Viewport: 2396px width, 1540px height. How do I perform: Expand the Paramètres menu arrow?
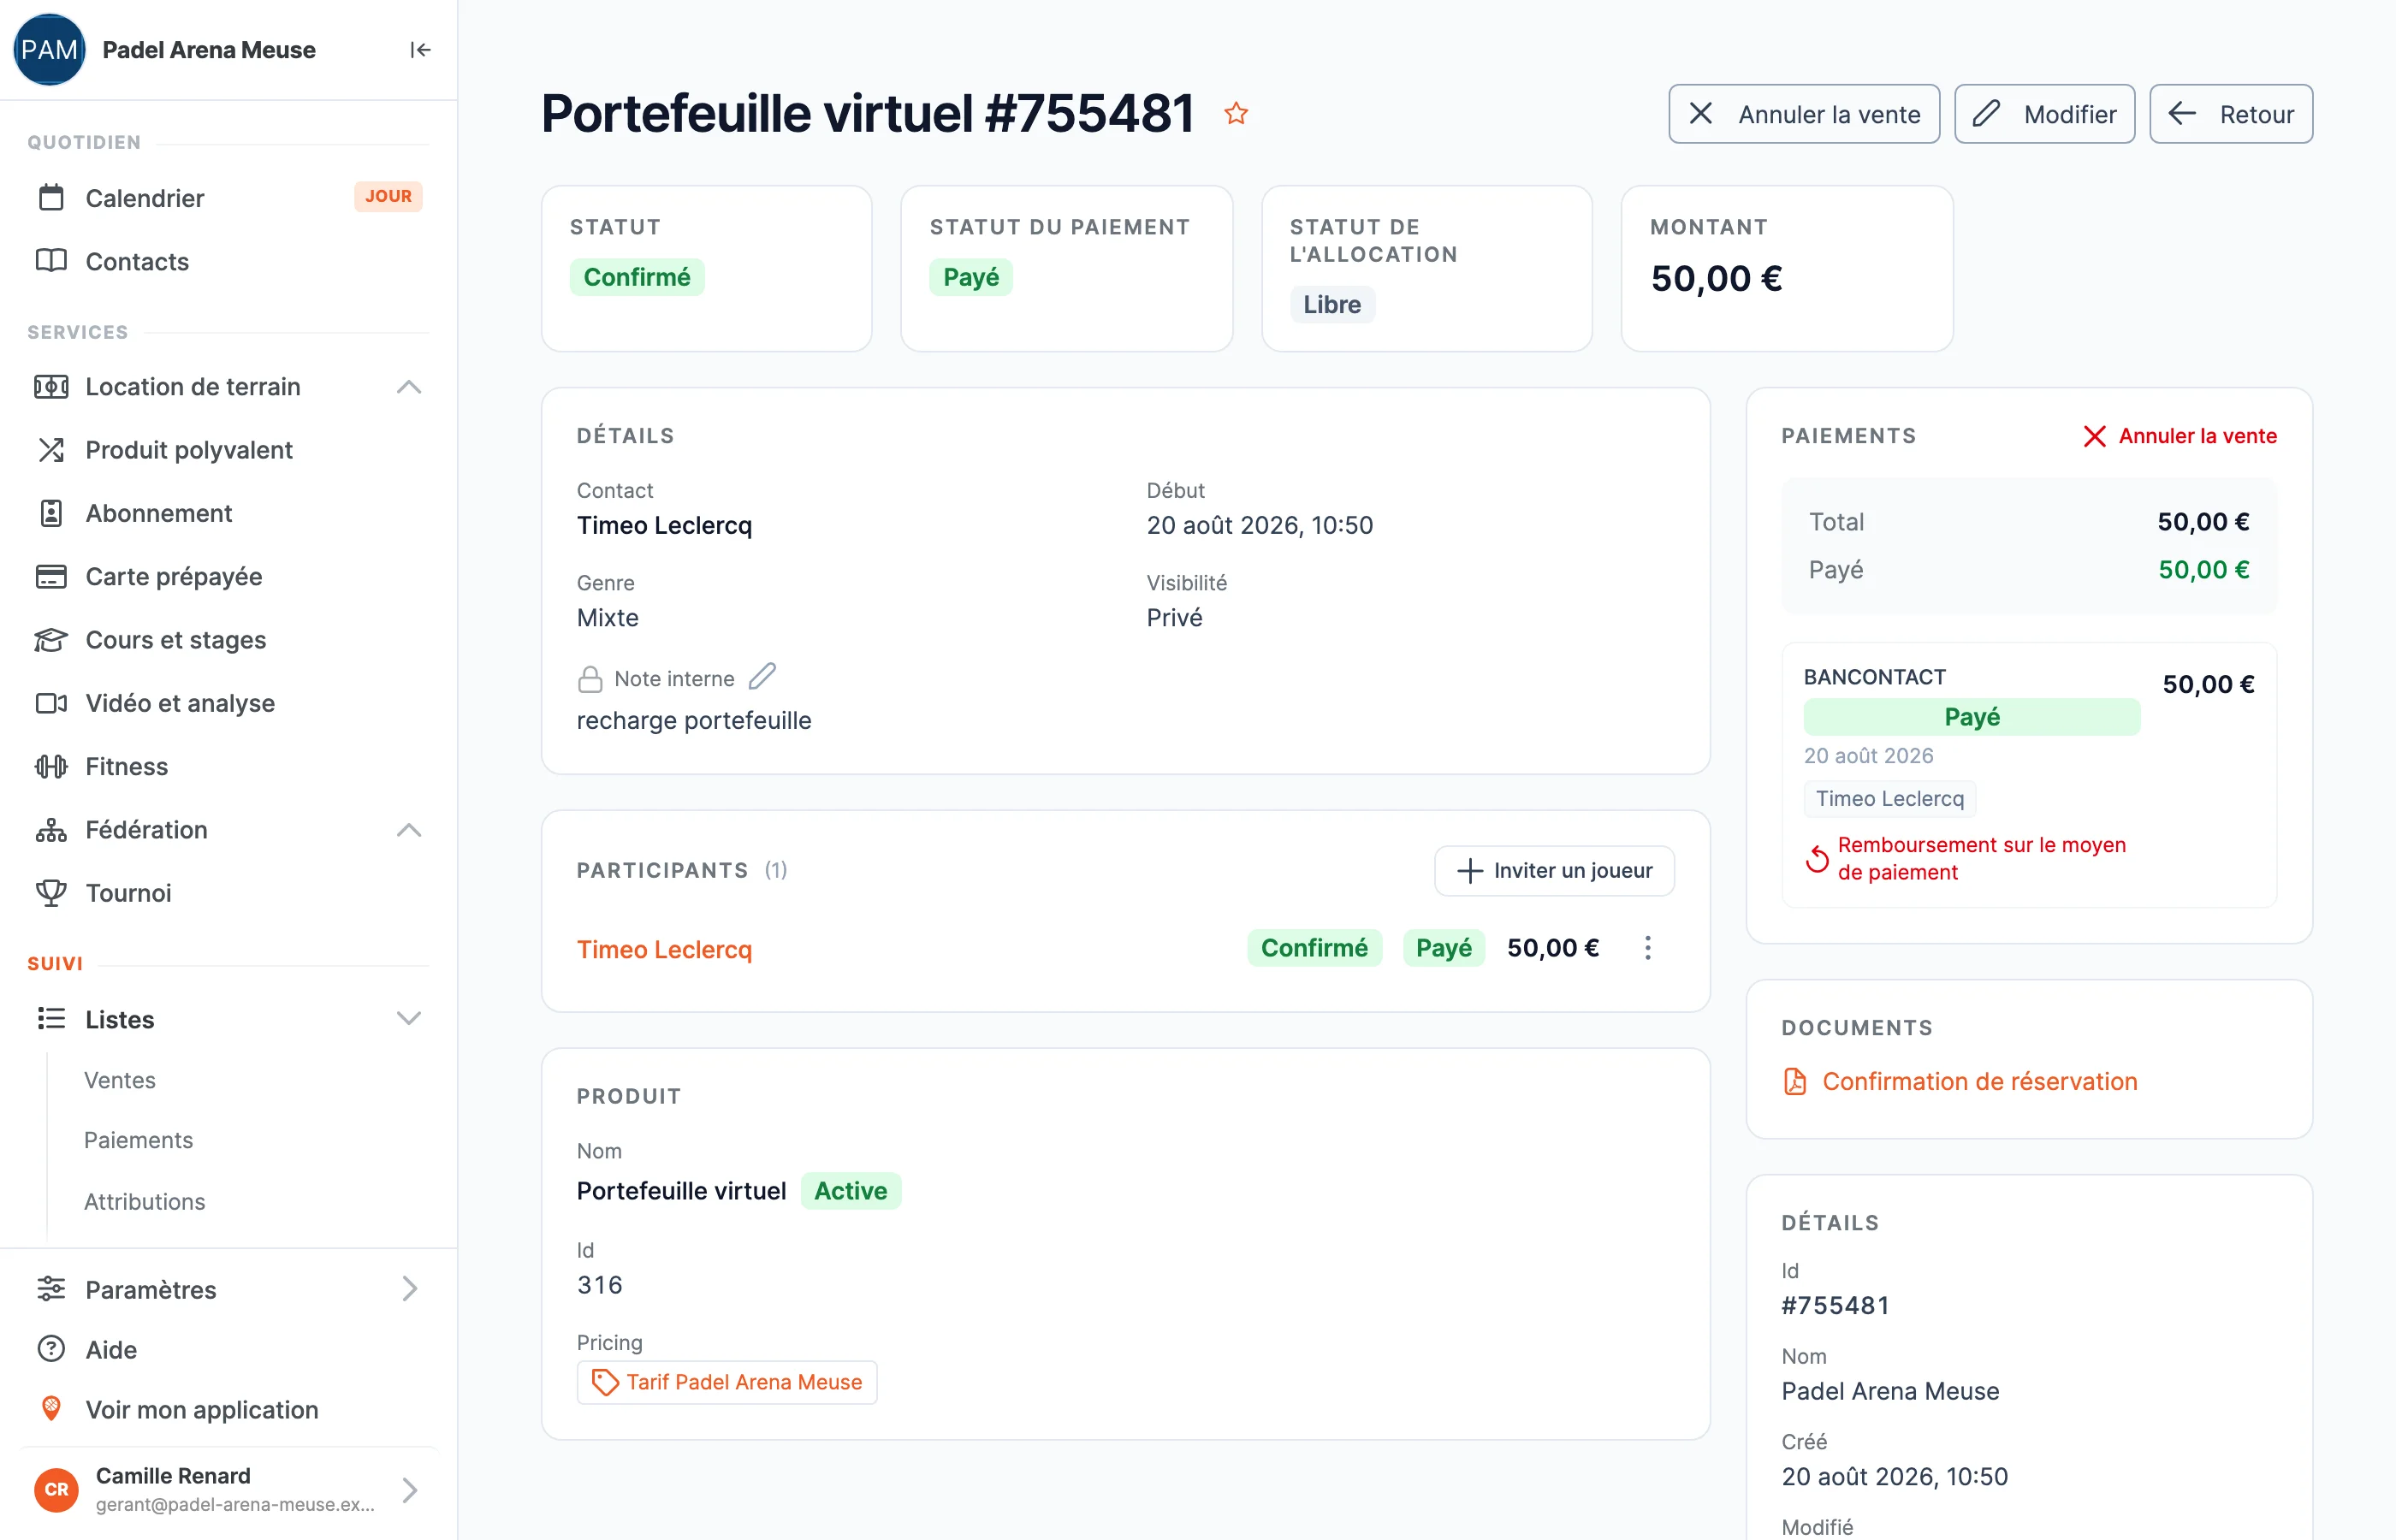409,1289
